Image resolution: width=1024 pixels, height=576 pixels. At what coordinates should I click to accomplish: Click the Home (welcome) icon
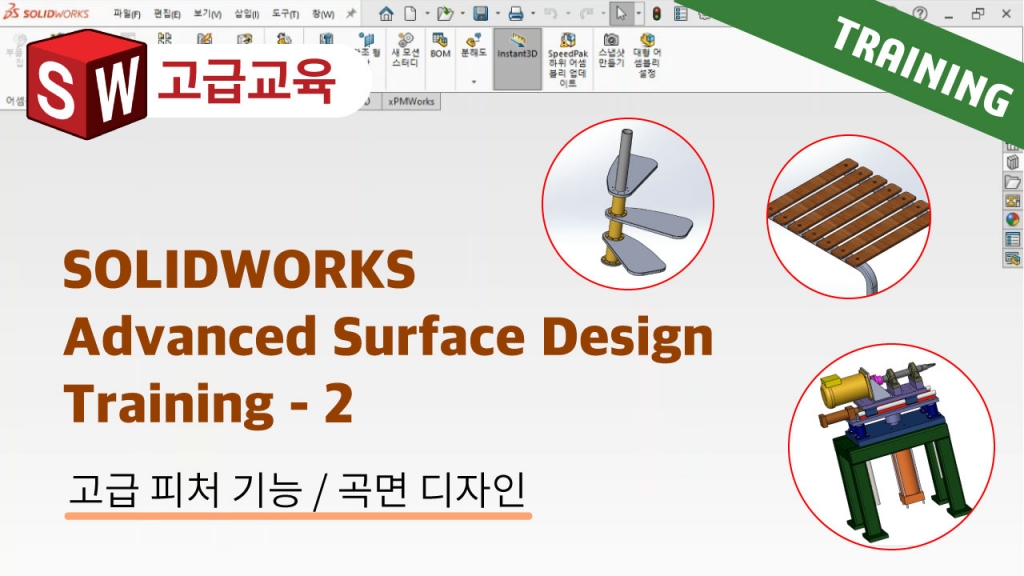[386, 13]
